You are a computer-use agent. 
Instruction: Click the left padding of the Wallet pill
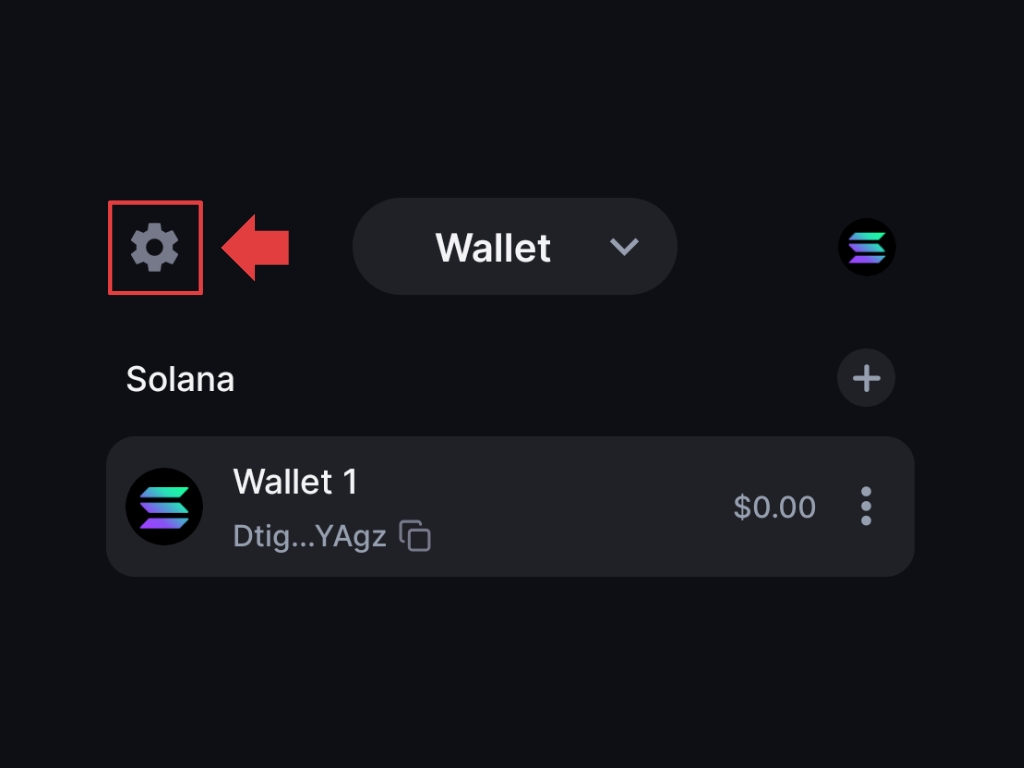tap(385, 247)
